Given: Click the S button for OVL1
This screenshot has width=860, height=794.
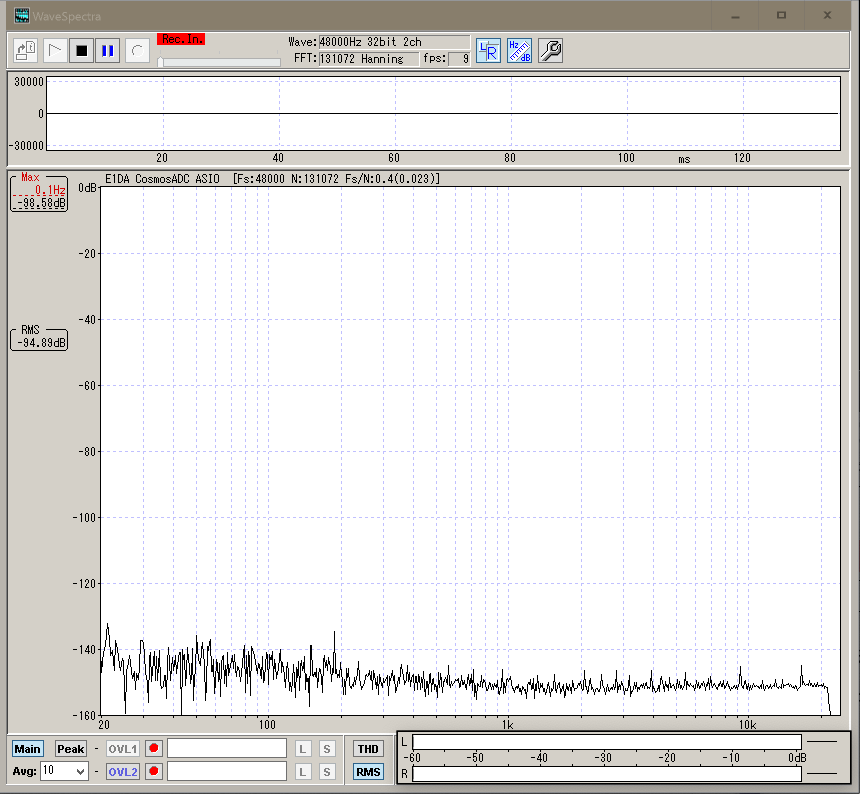Looking at the screenshot, I should 327,749.
